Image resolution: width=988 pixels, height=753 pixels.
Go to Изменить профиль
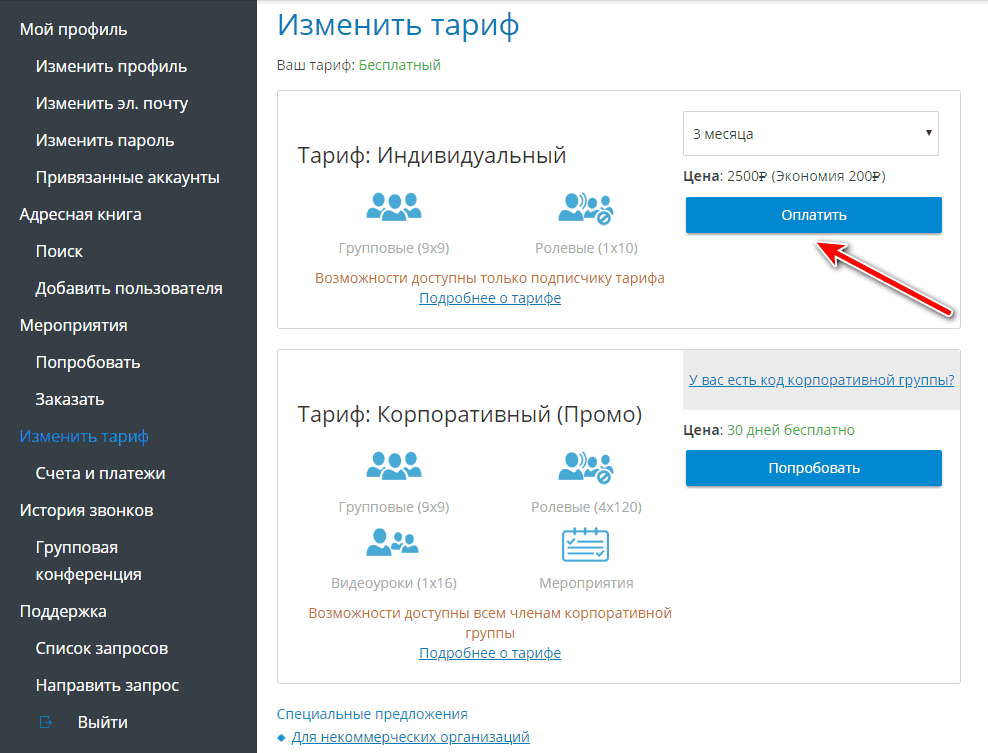pos(112,66)
